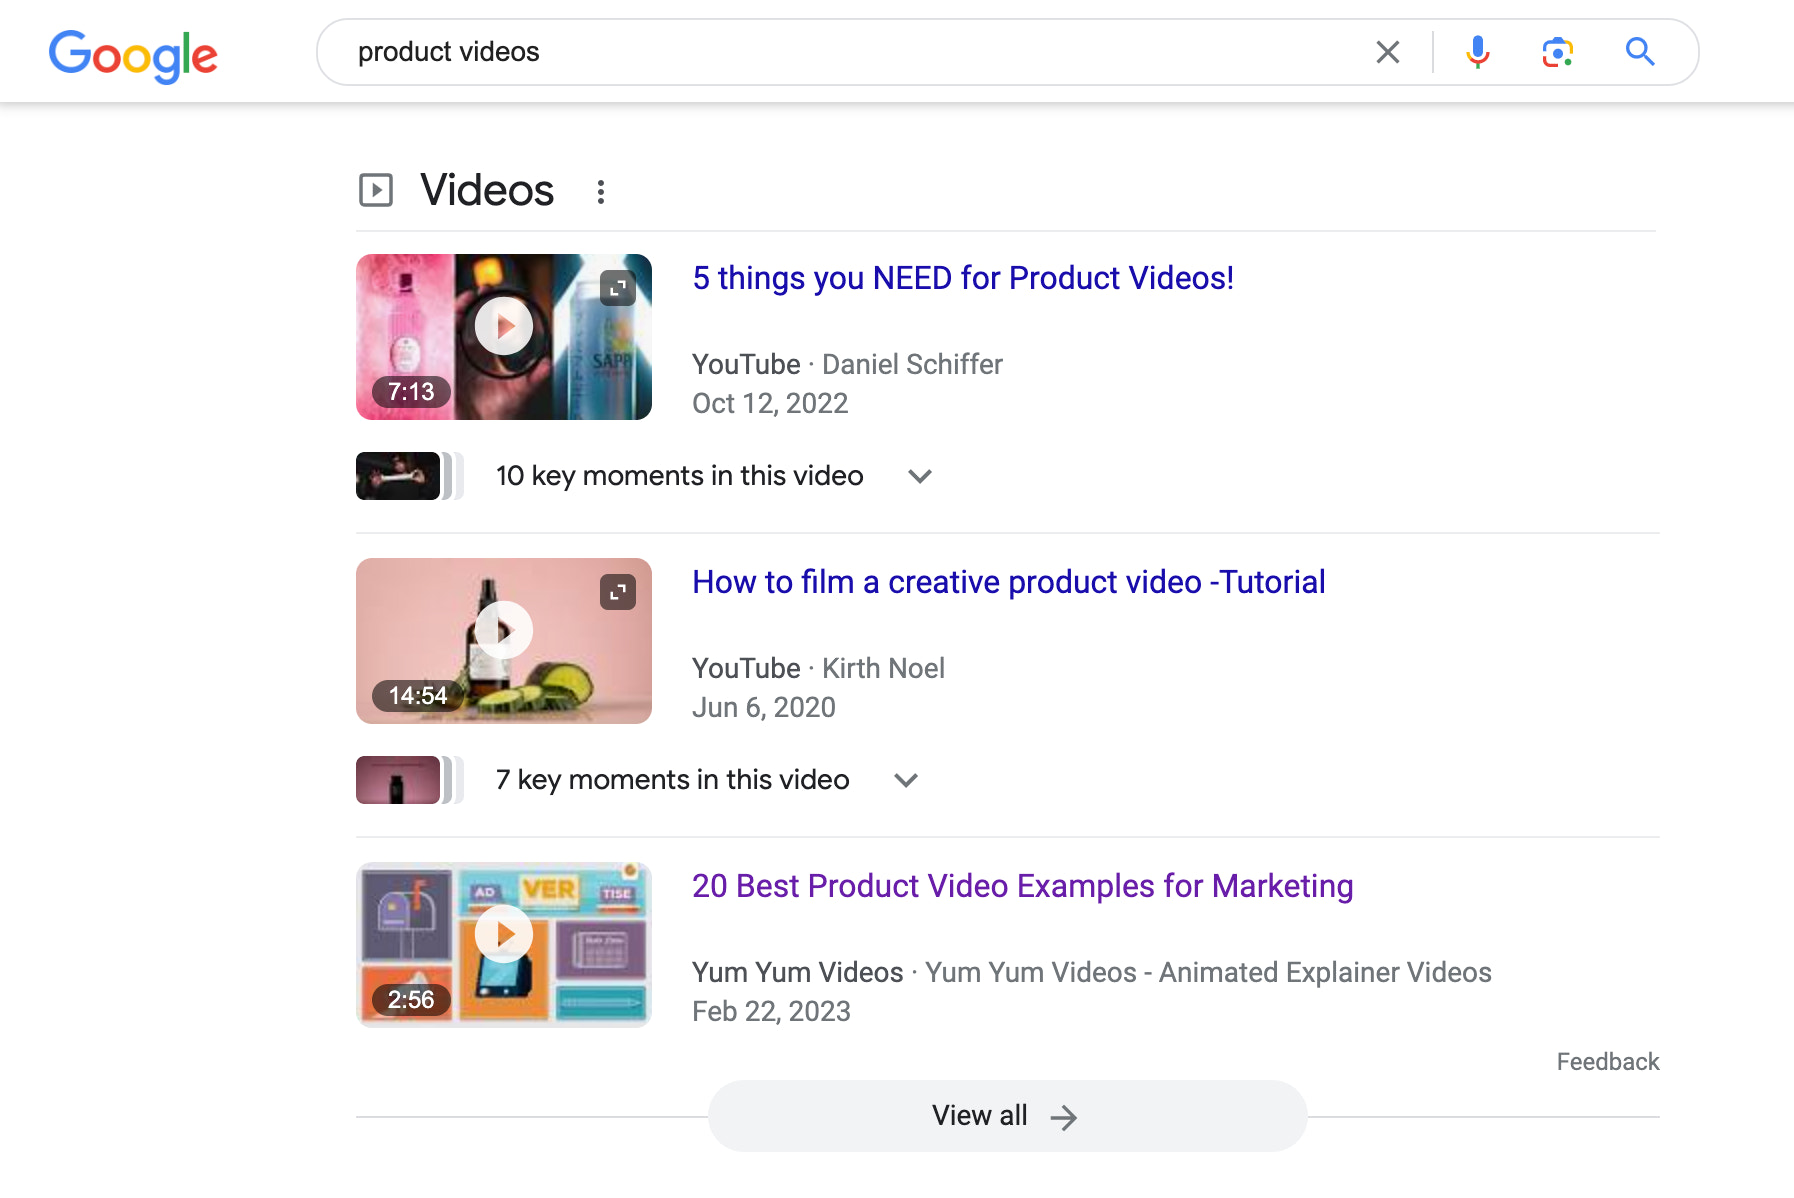Expand preview icon on 14:54 video thumbnail

[618, 592]
